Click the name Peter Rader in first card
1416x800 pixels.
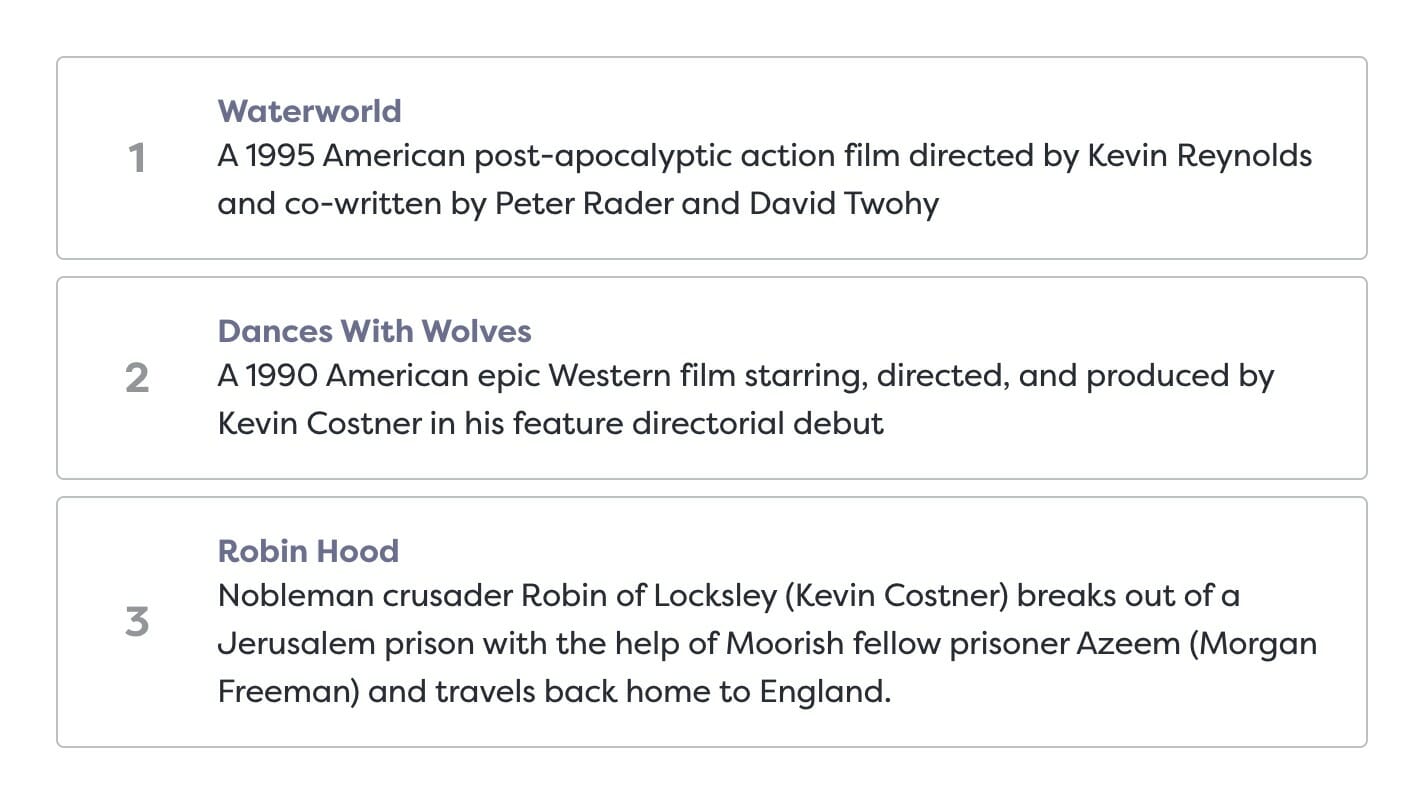point(584,204)
